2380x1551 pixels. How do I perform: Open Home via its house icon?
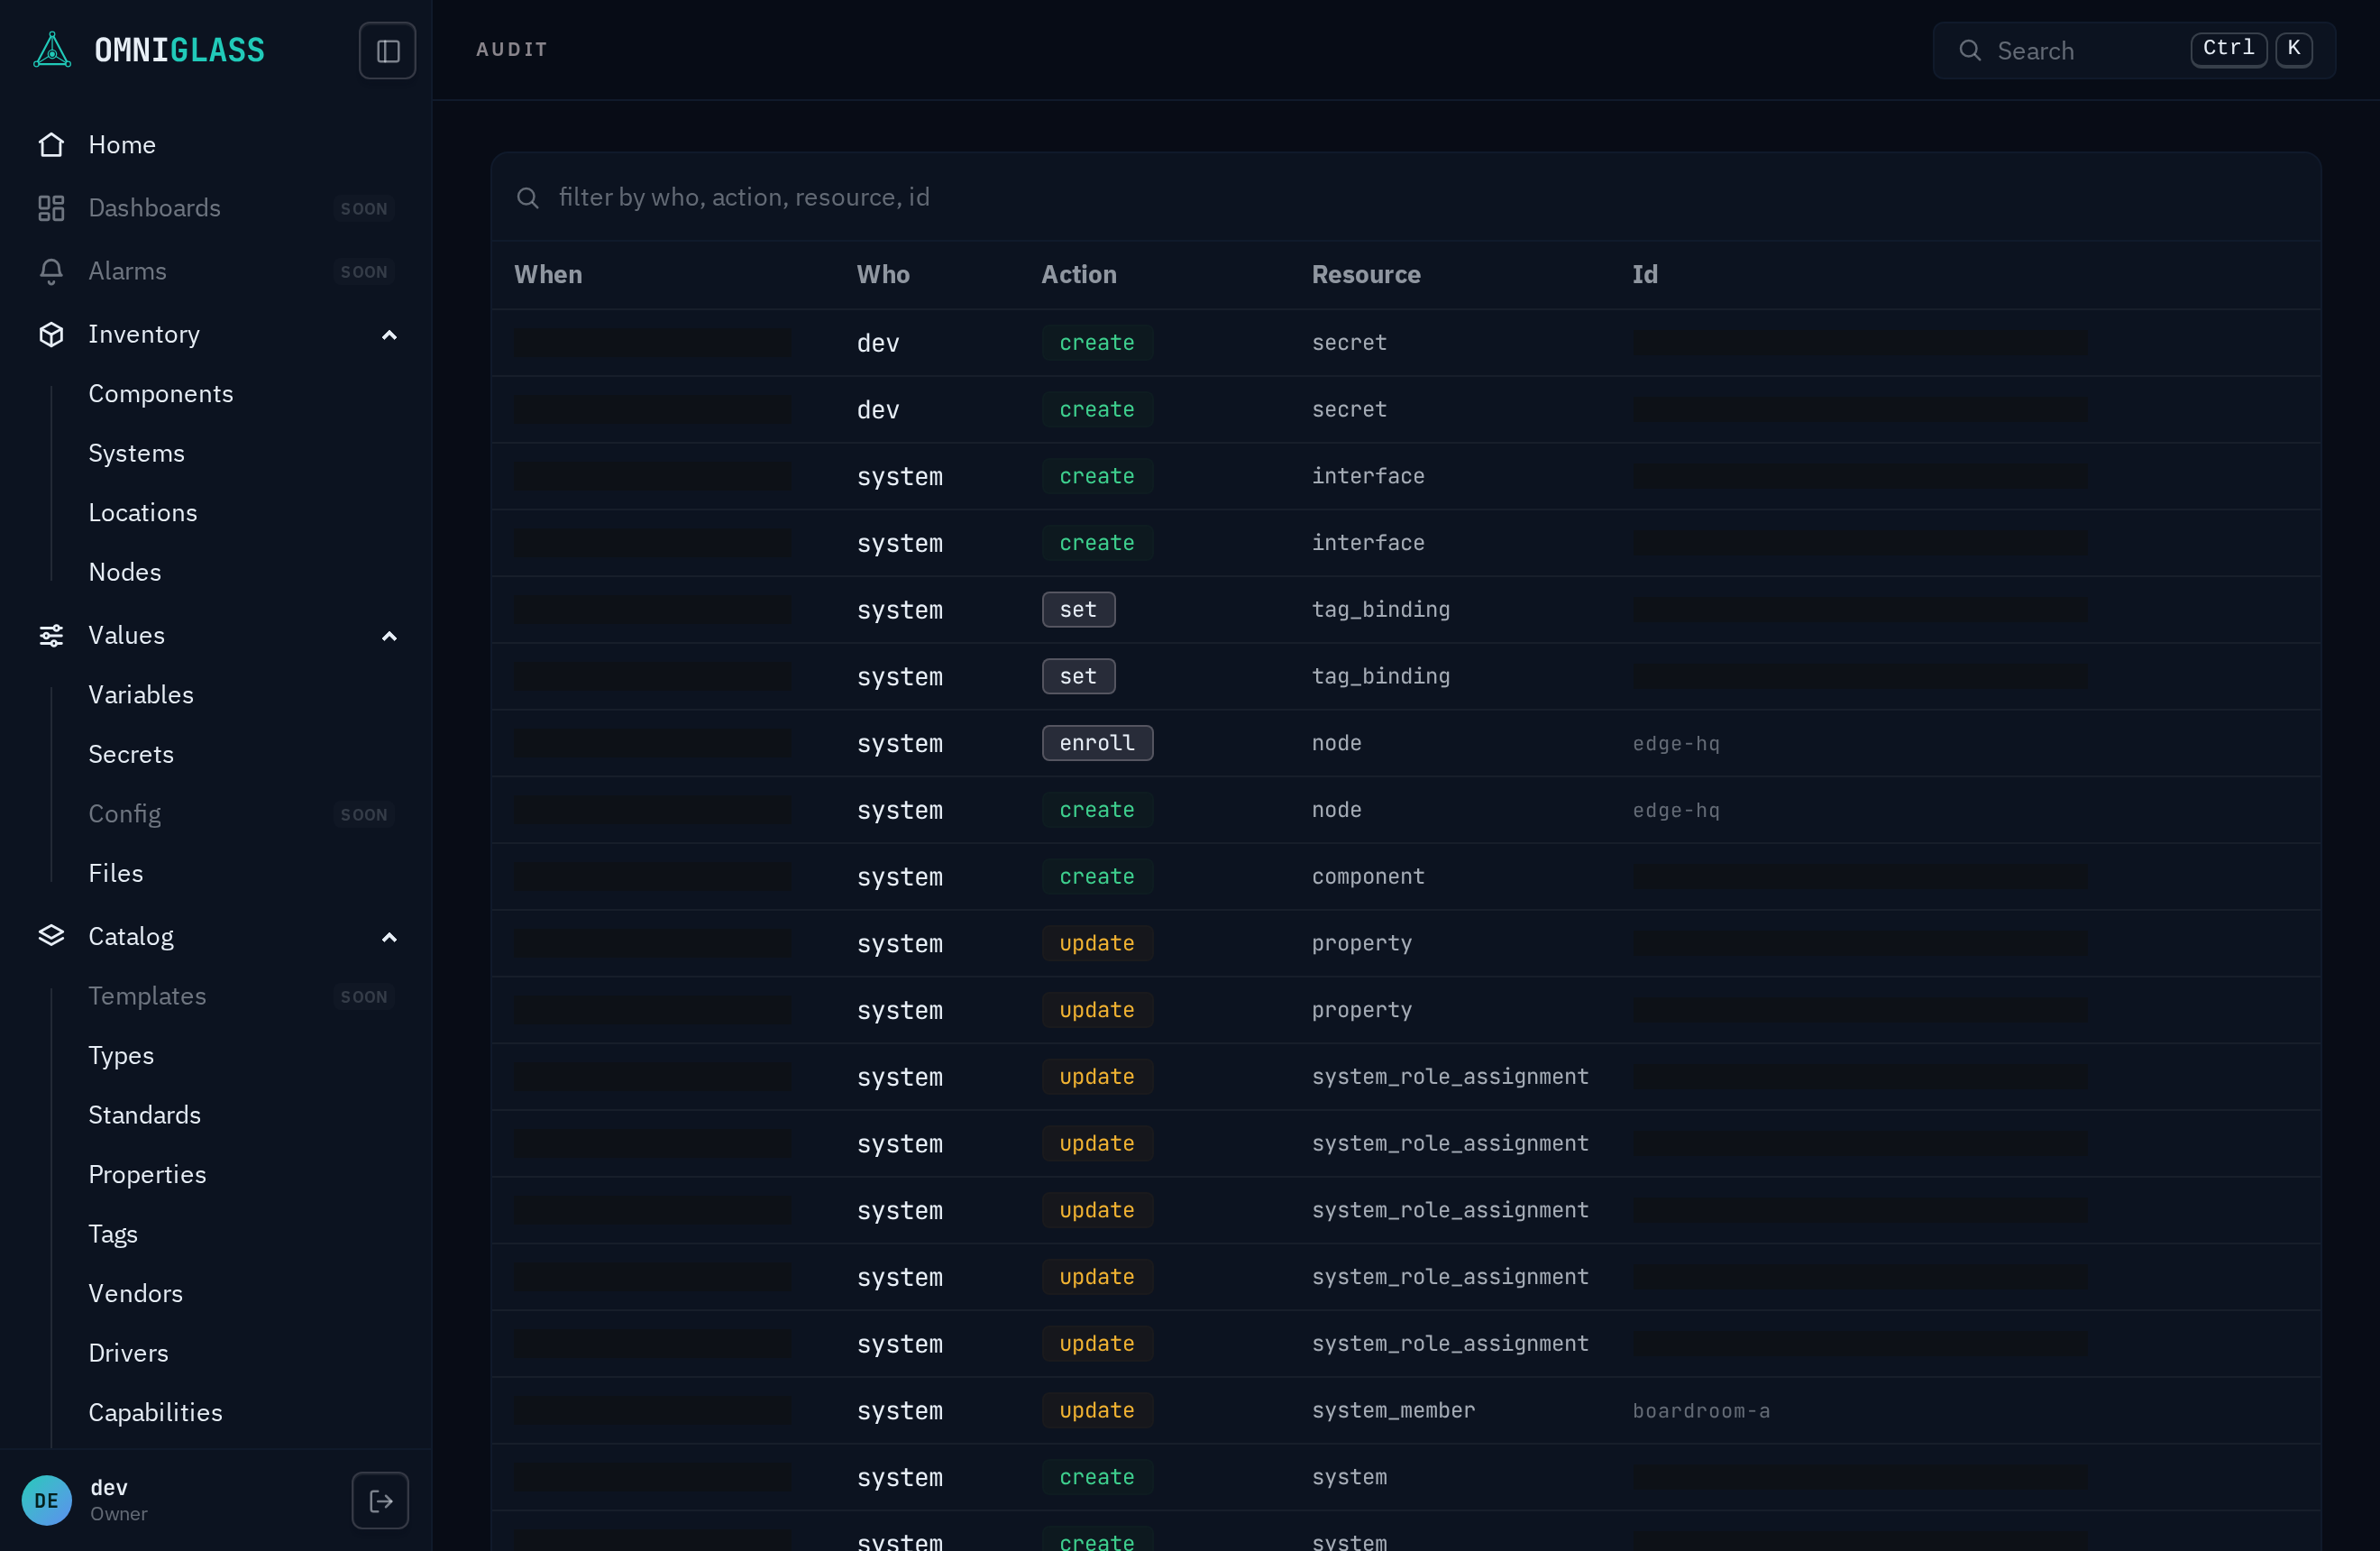click(51, 145)
